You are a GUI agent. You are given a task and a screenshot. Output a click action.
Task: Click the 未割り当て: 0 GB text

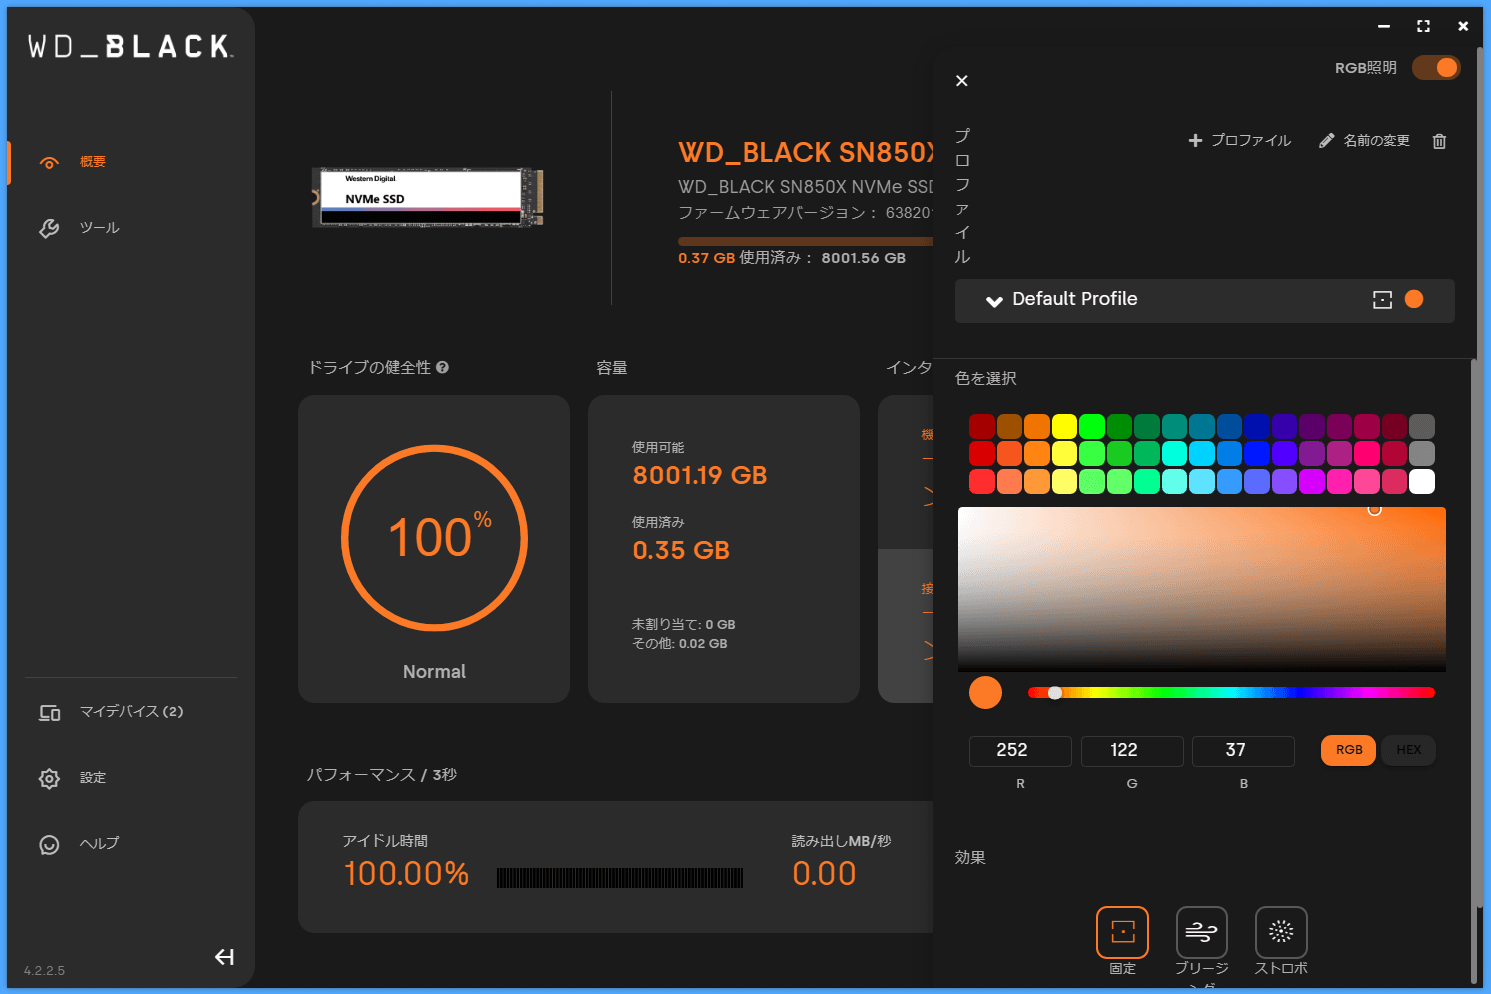click(683, 624)
